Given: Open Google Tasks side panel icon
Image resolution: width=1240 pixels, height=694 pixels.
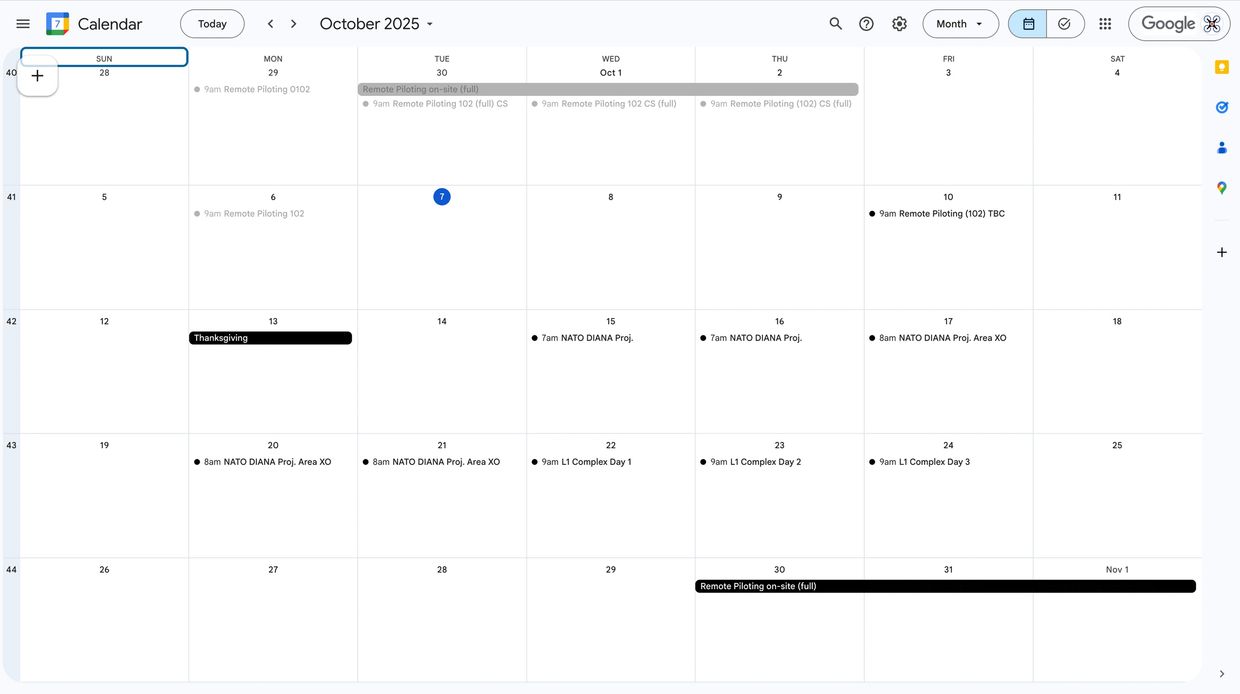Looking at the screenshot, I should coord(1222,107).
